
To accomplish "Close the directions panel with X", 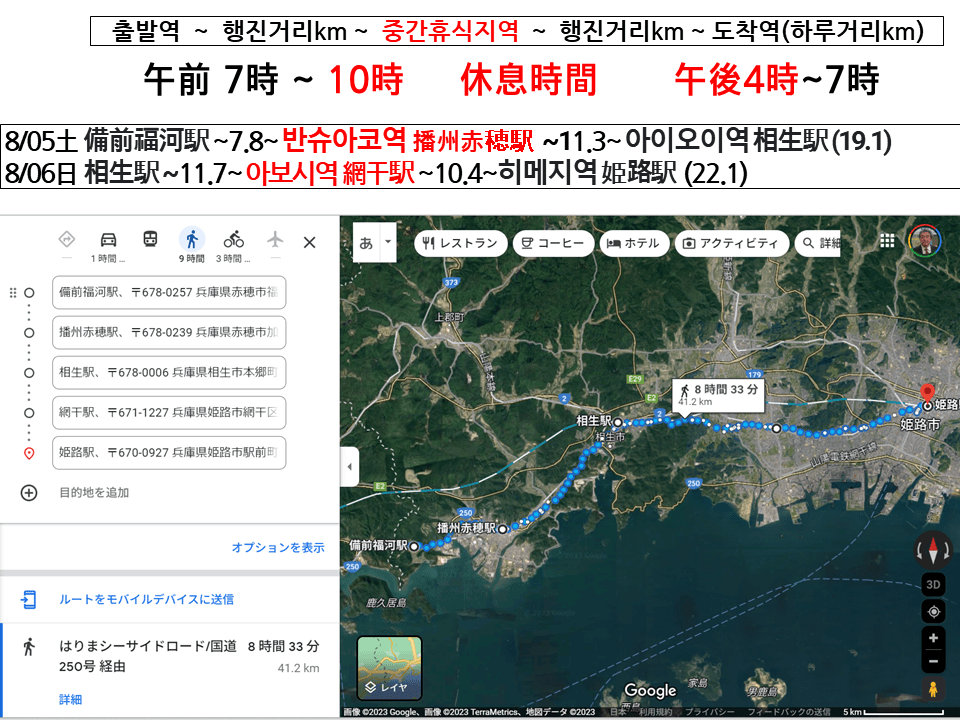I will point(309,242).
